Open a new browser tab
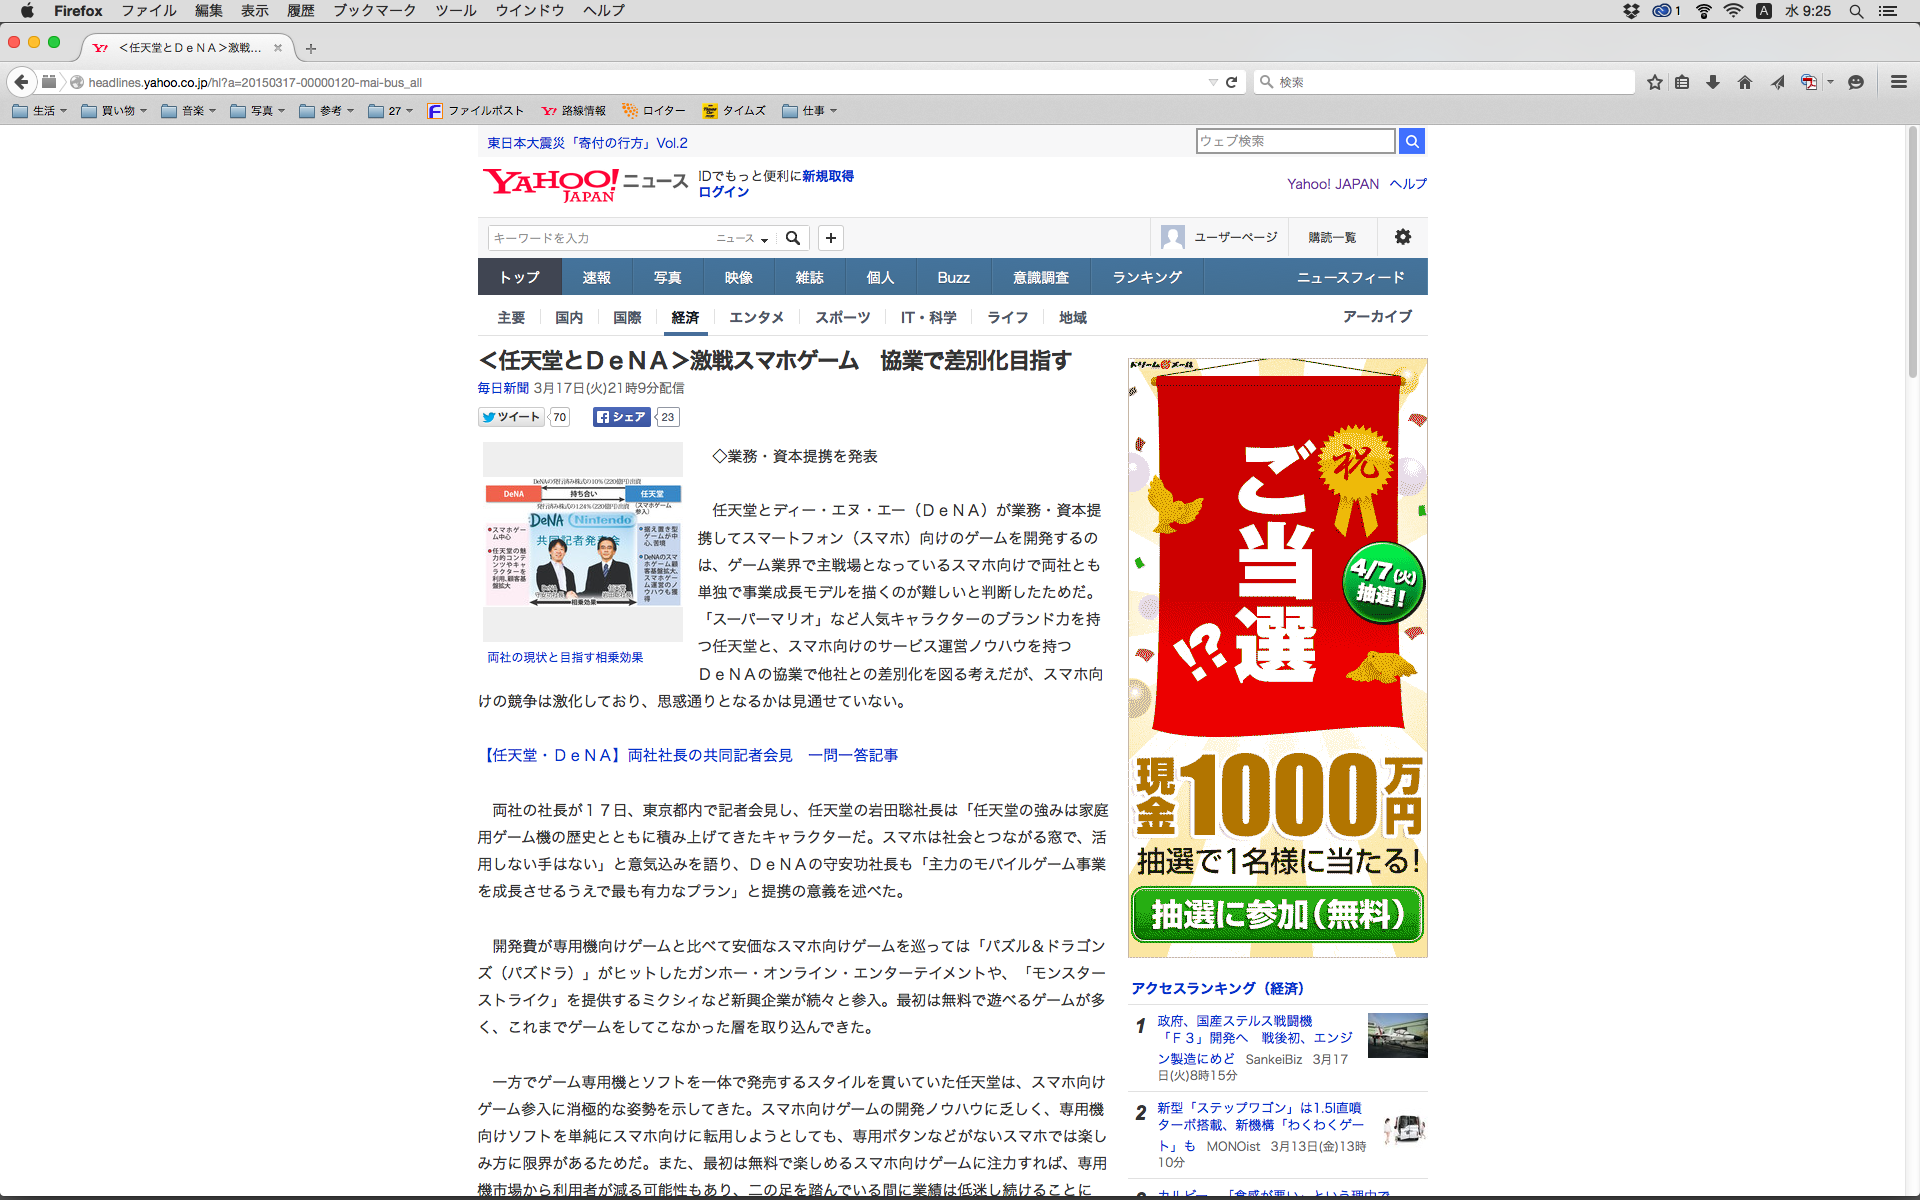Screen dimensions: 1920x1200 (x=311, y=48)
